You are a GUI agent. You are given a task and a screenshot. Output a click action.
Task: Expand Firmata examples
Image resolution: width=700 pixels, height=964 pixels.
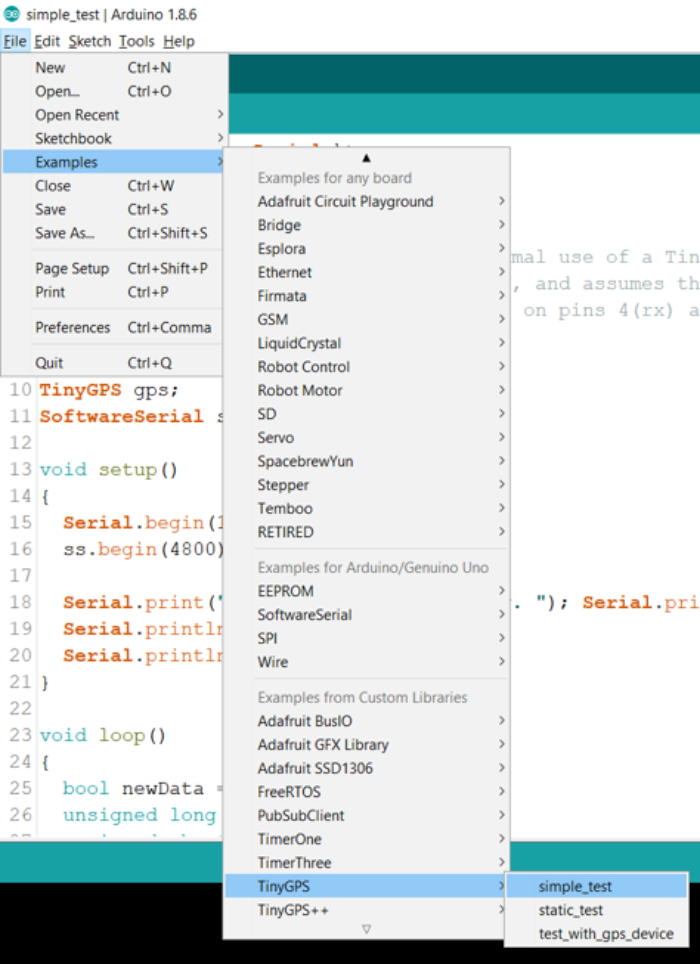pyautogui.click(x=366, y=296)
